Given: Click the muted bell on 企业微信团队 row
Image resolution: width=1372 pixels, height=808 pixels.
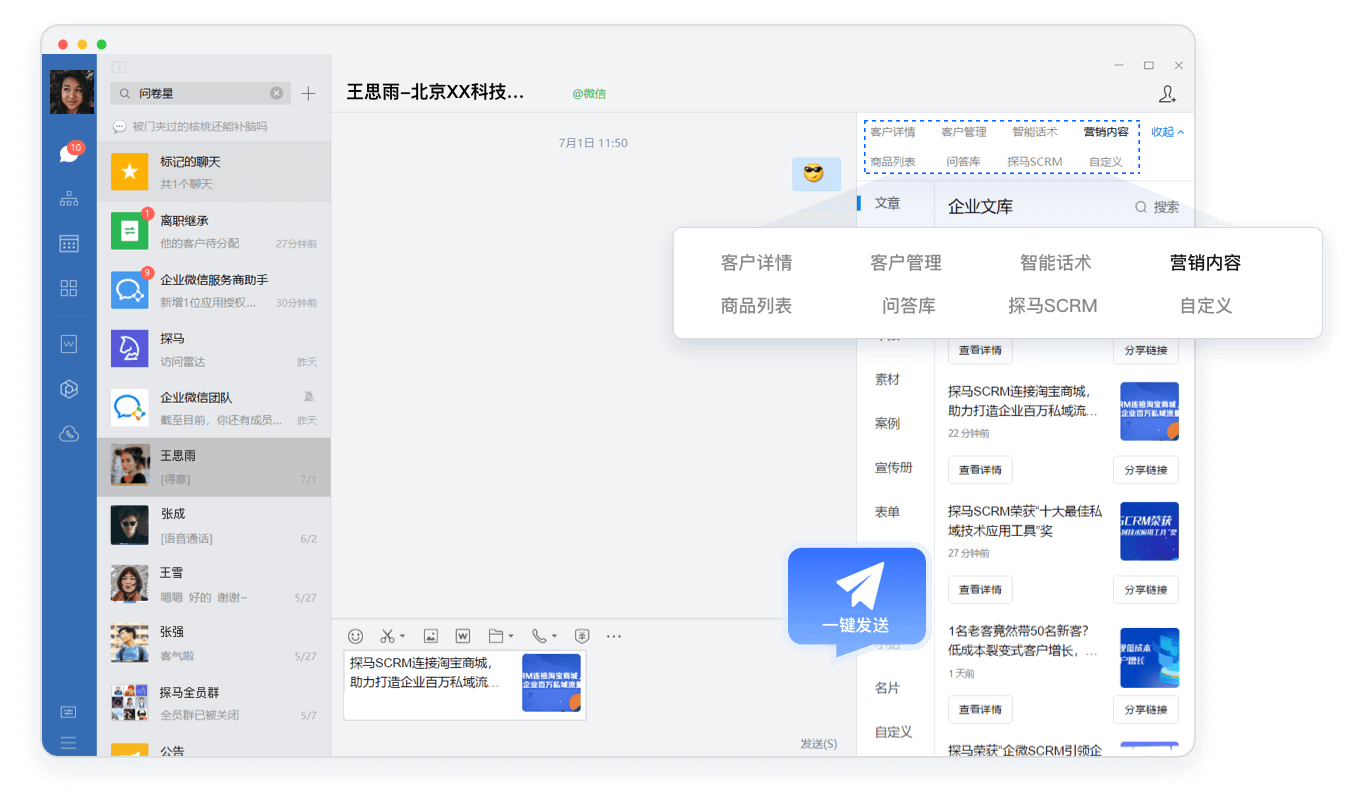Looking at the screenshot, I should coord(308,397).
